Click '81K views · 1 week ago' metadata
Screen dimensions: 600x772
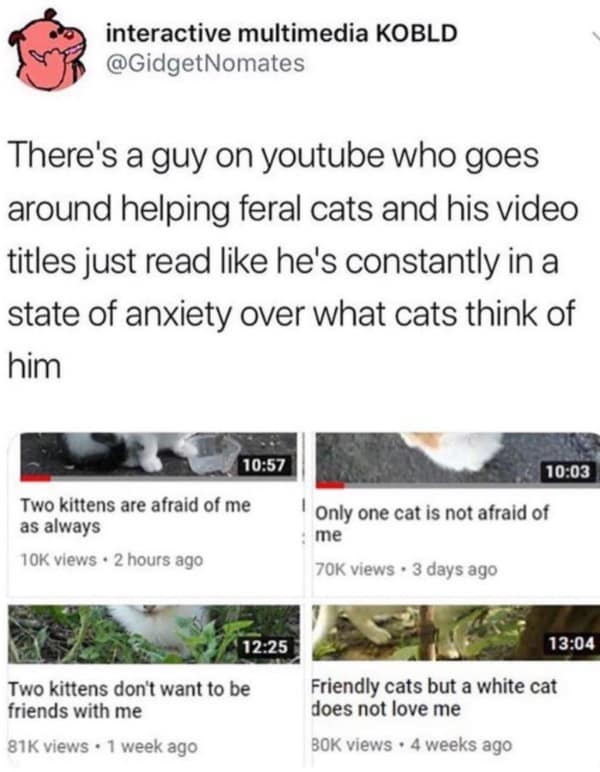pyautogui.click(x=102, y=746)
